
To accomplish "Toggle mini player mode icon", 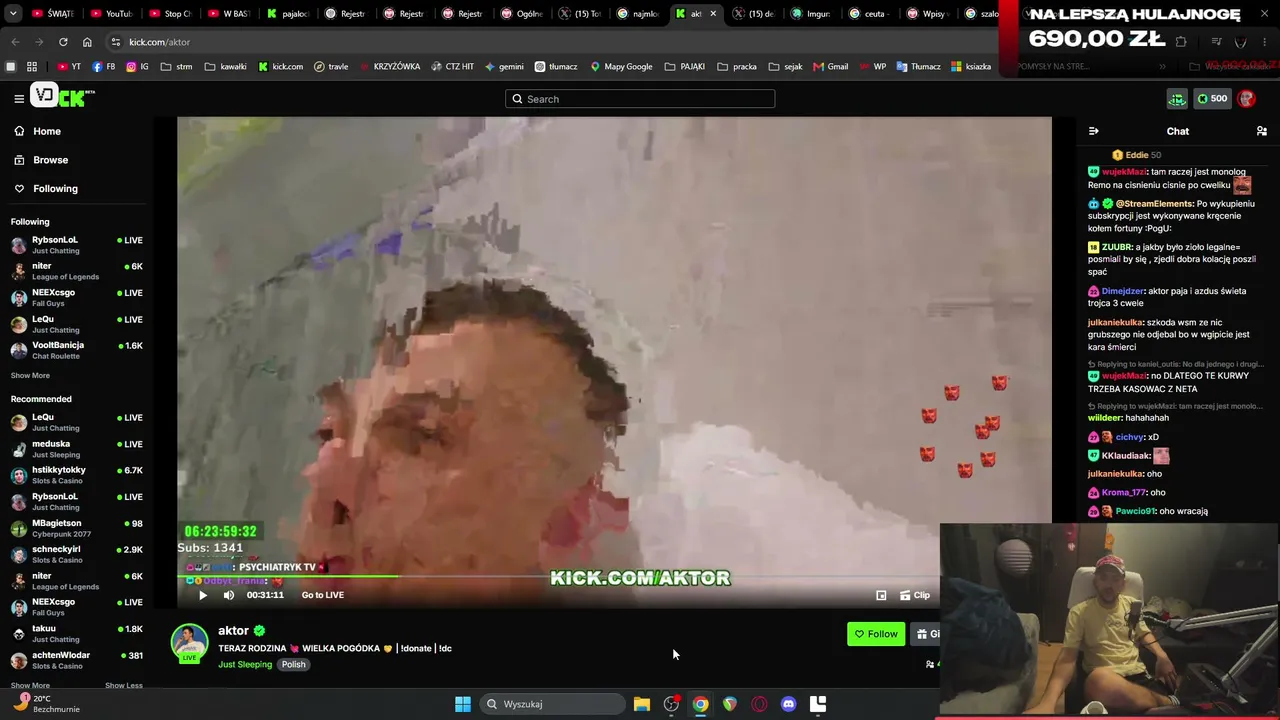I will (881, 595).
